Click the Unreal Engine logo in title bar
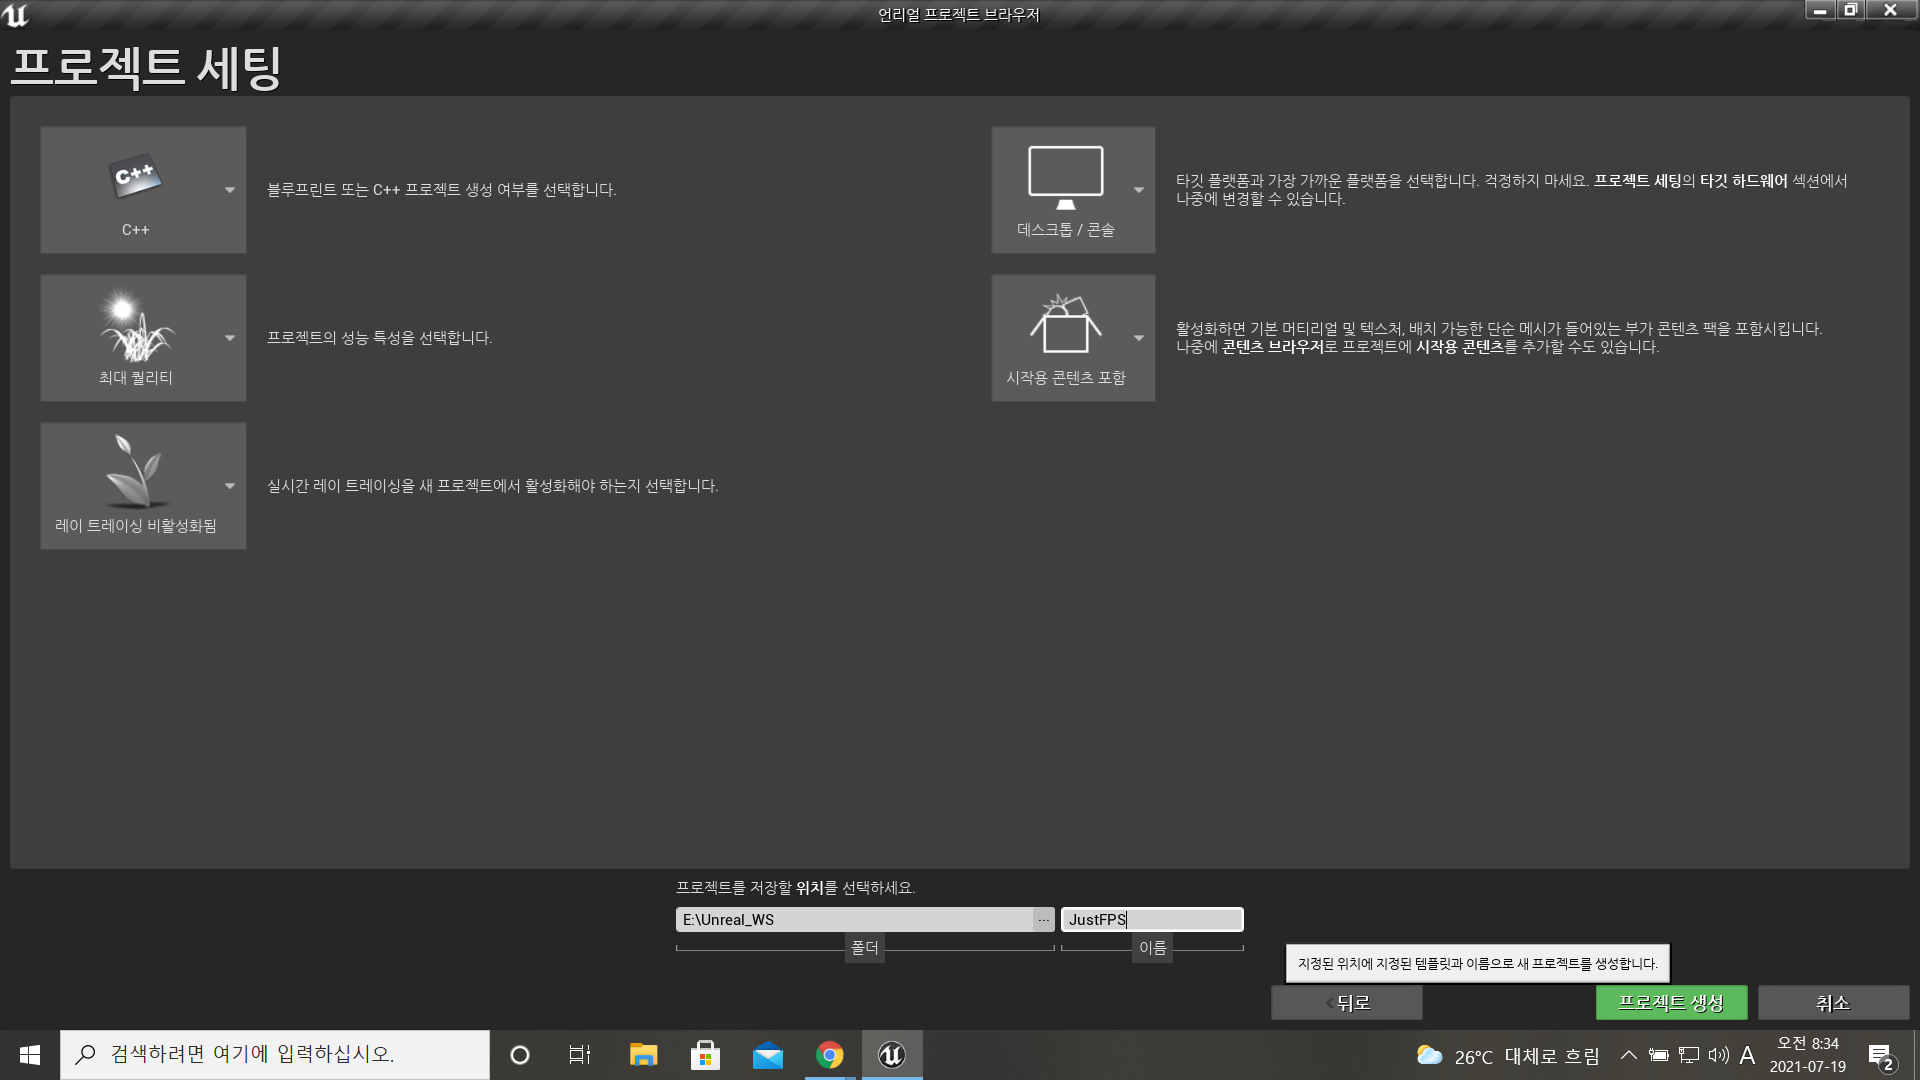Viewport: 1920px width, 1080px height. (x=16, y=14)
